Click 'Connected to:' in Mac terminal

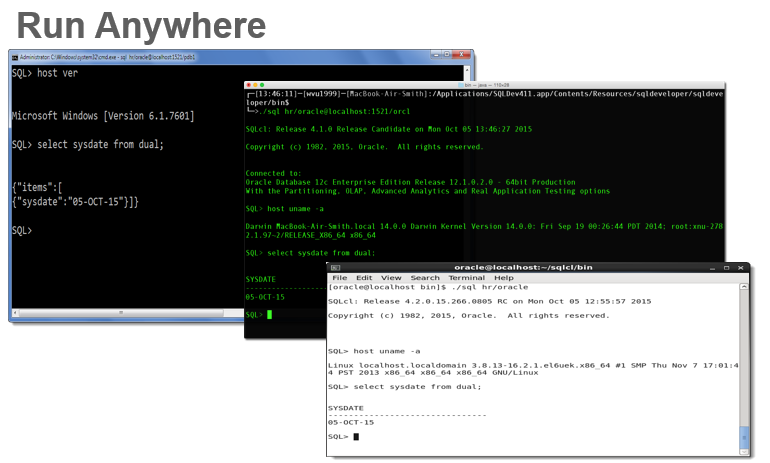click(x=273, y=173)
